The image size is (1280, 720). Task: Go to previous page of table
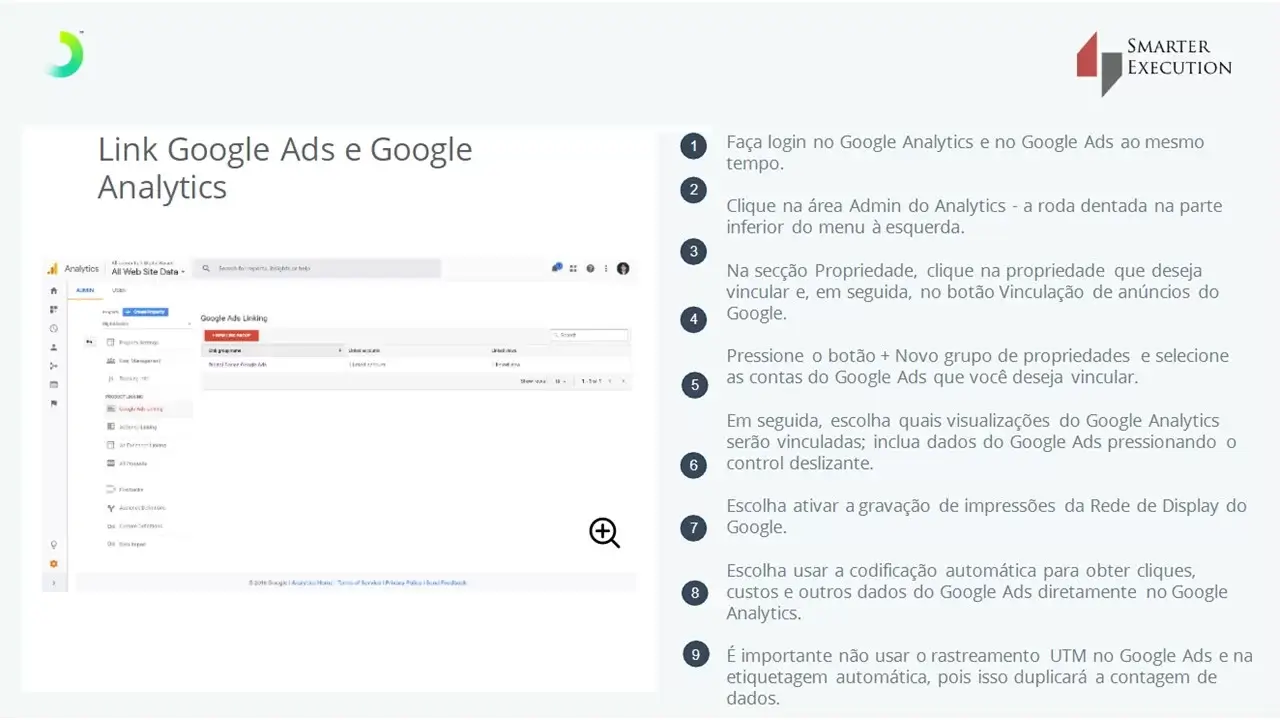(x=611, y=381)
